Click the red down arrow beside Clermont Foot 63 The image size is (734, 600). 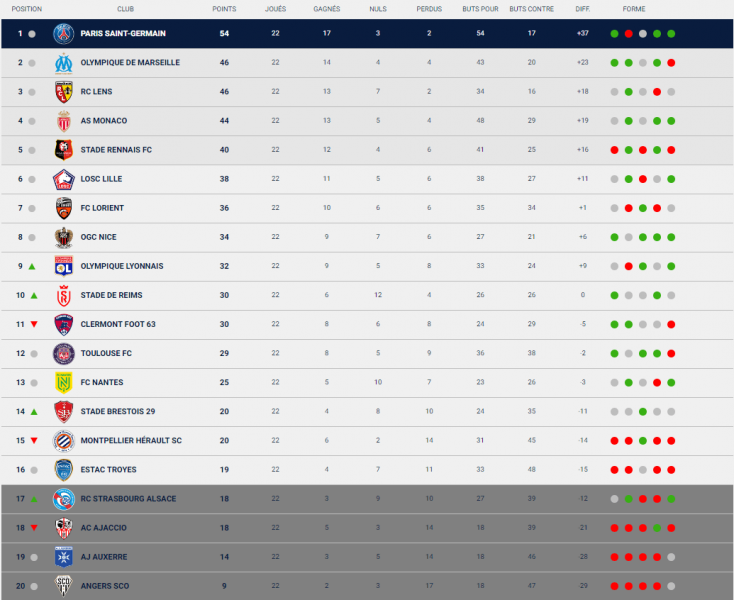32,324
